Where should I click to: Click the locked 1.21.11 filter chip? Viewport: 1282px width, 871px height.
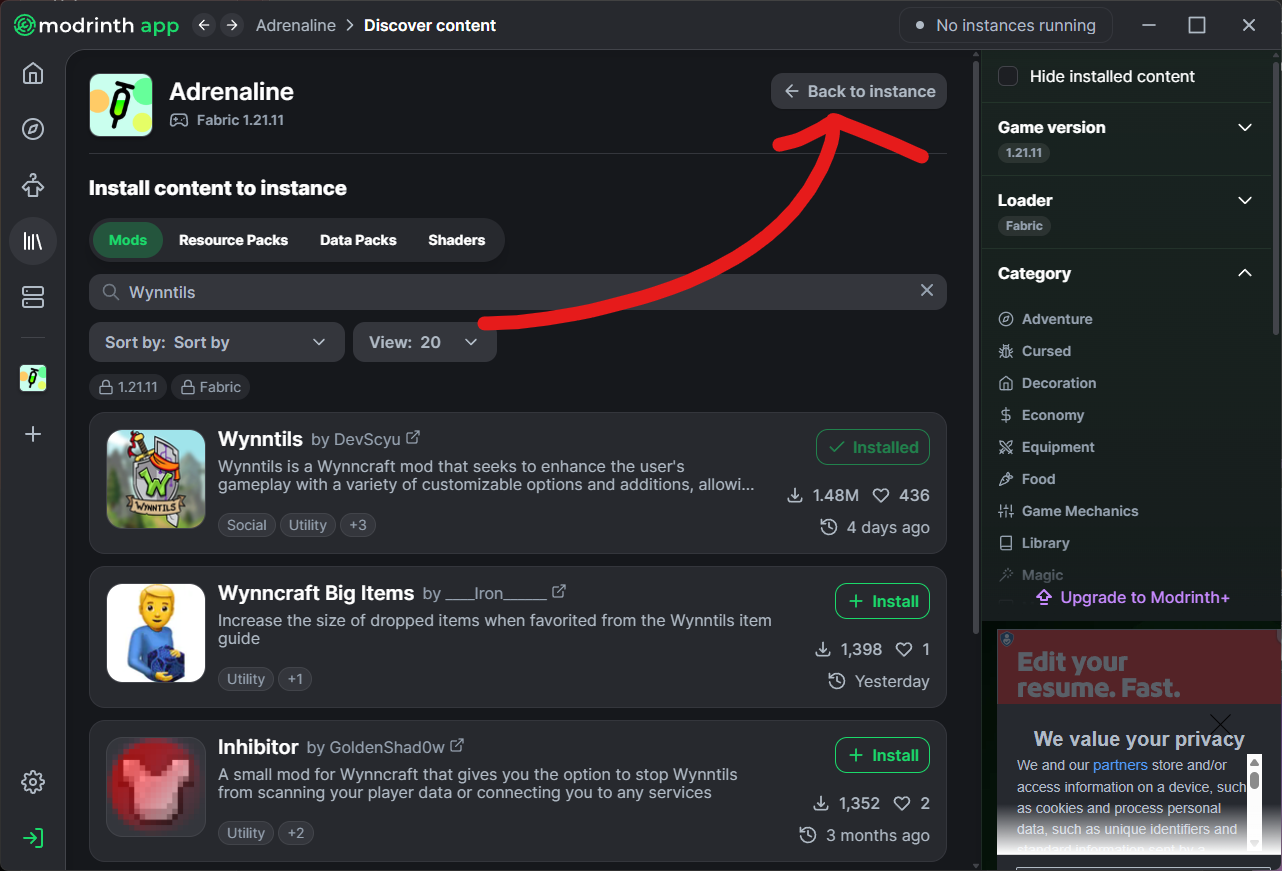(x=128, y=387)
